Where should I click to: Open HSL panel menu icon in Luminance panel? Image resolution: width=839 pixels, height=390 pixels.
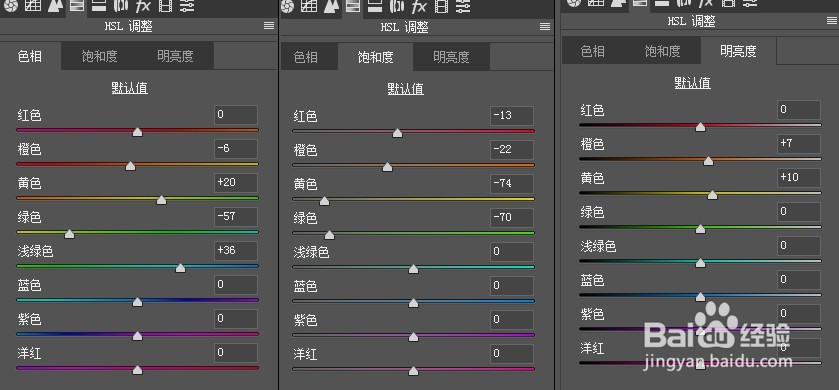(x=832, y=21)
